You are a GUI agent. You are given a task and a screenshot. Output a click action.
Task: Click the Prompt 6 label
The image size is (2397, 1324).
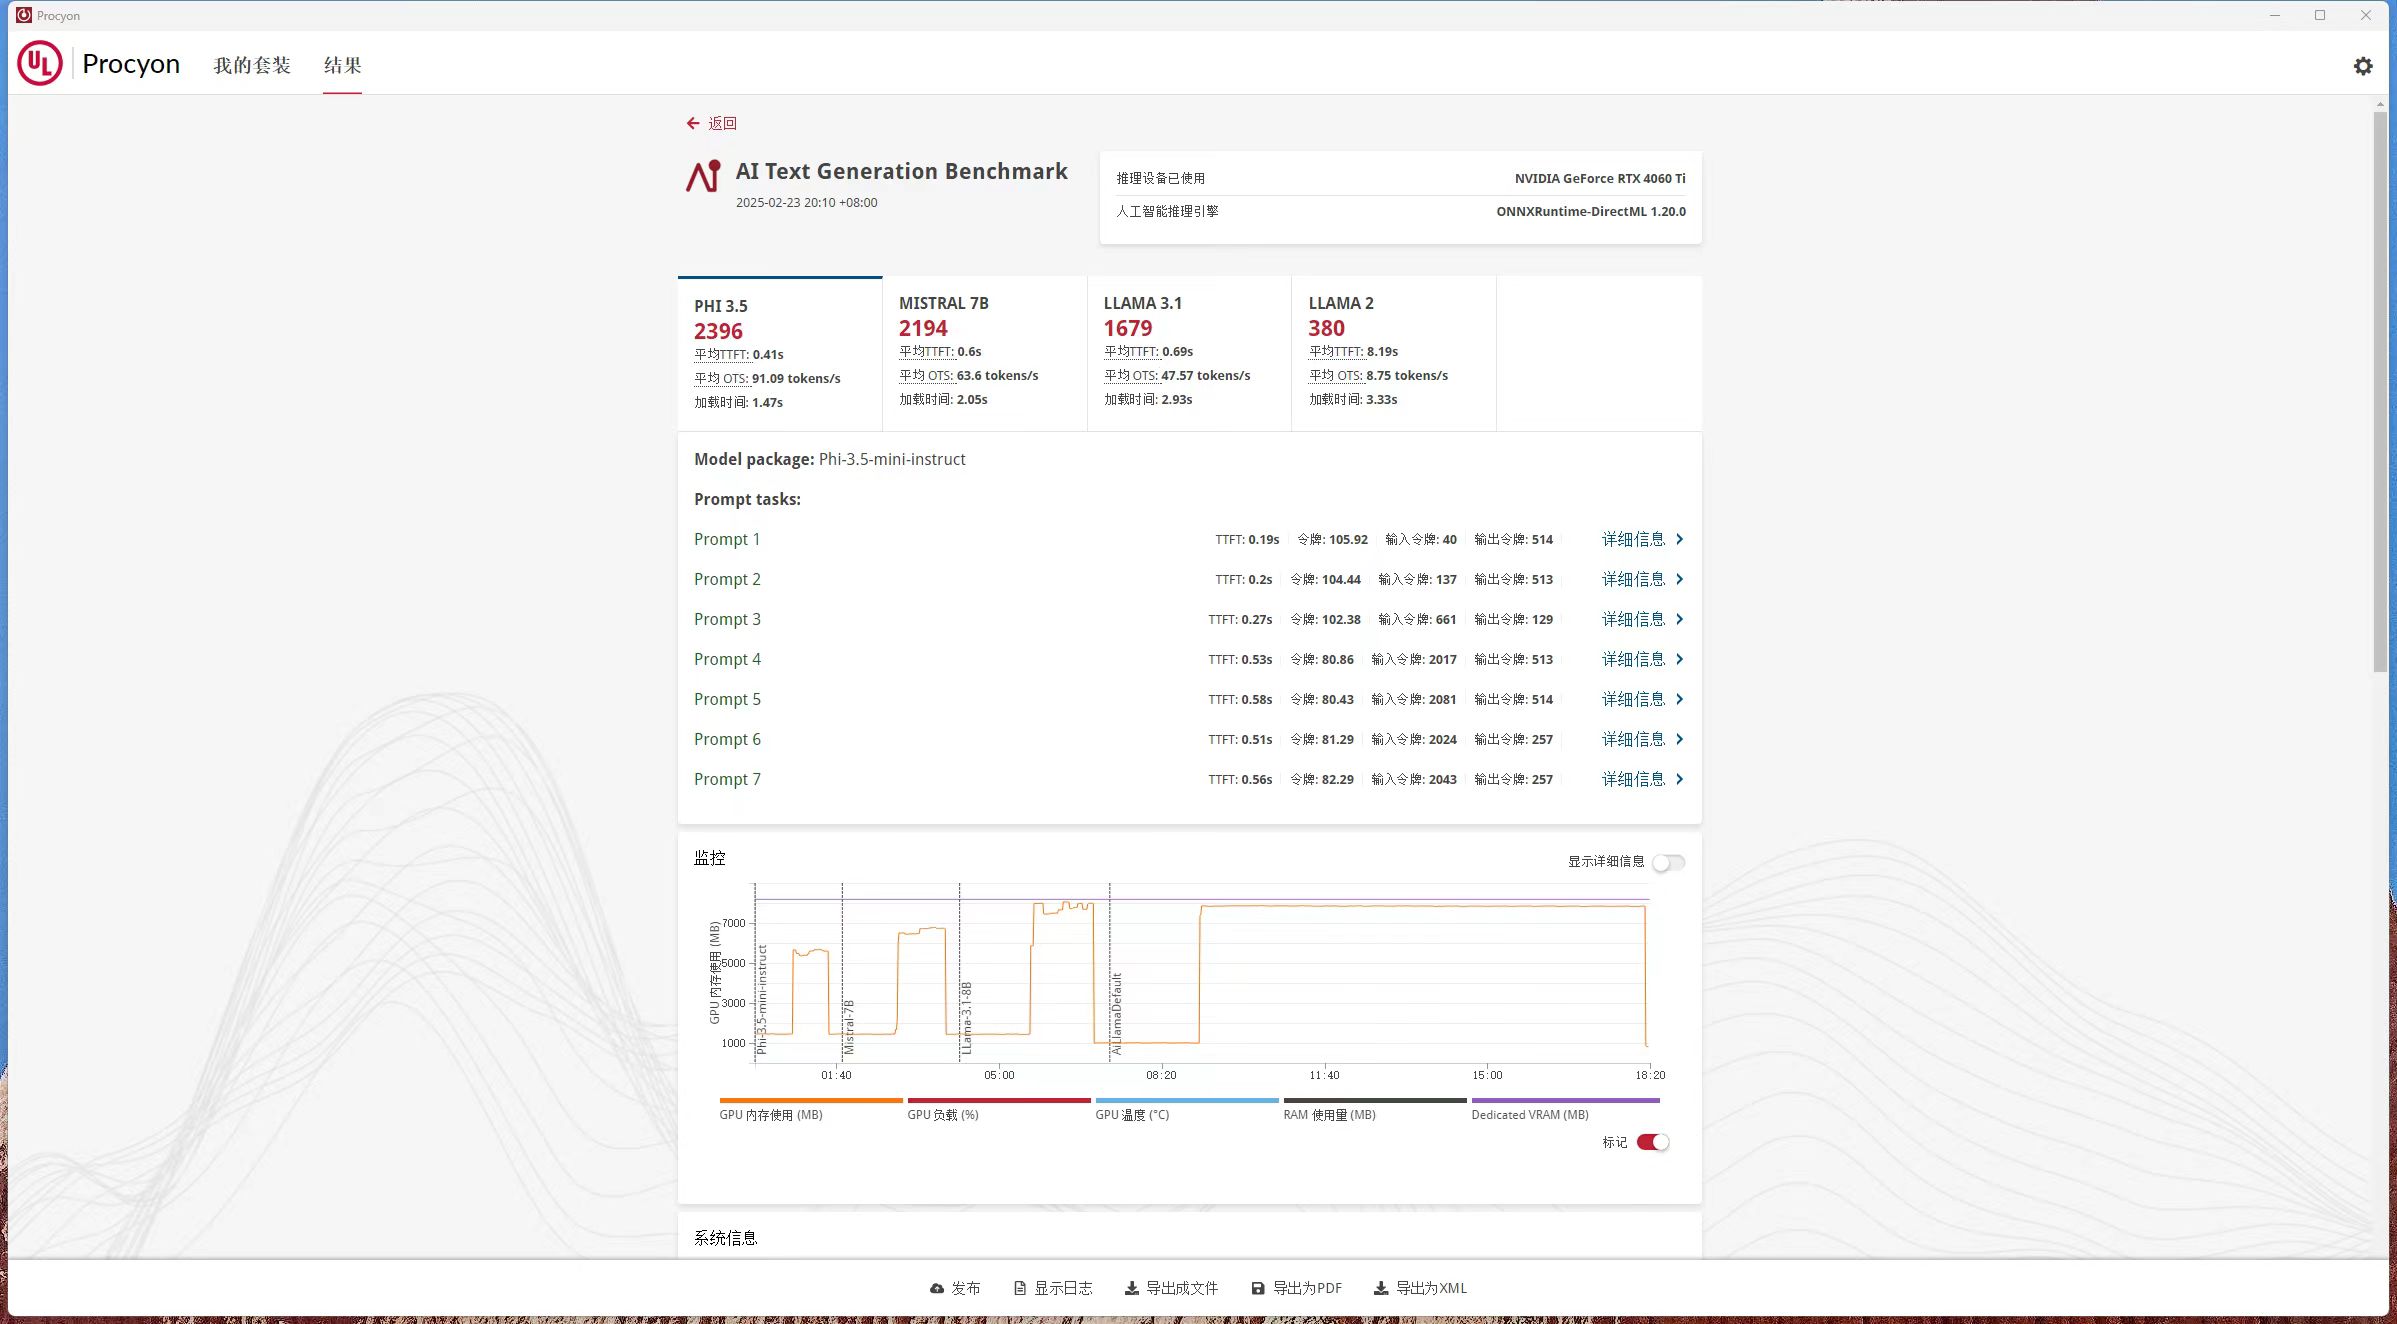727,739
